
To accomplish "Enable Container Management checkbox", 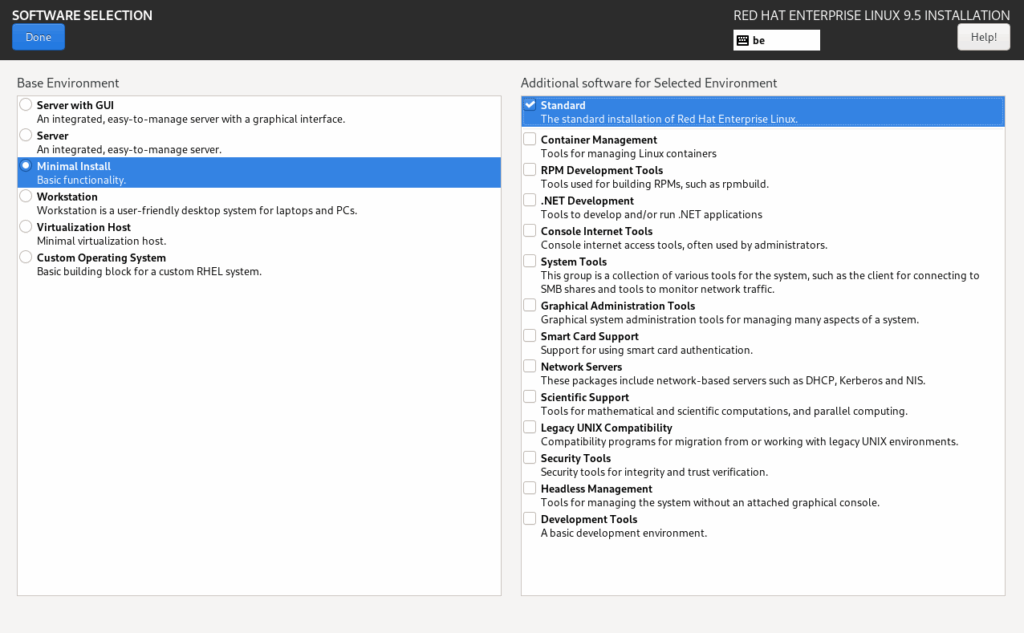I will [530, 140].
